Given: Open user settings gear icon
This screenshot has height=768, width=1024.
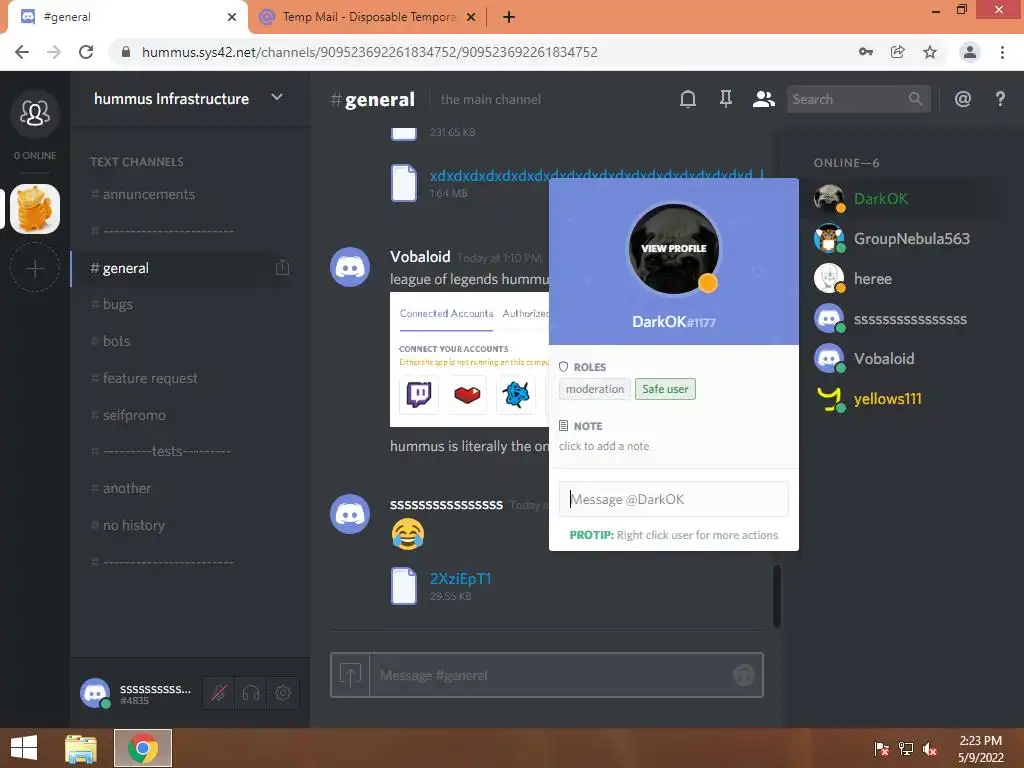Looking at the screenshot, I should pos(283,693).
